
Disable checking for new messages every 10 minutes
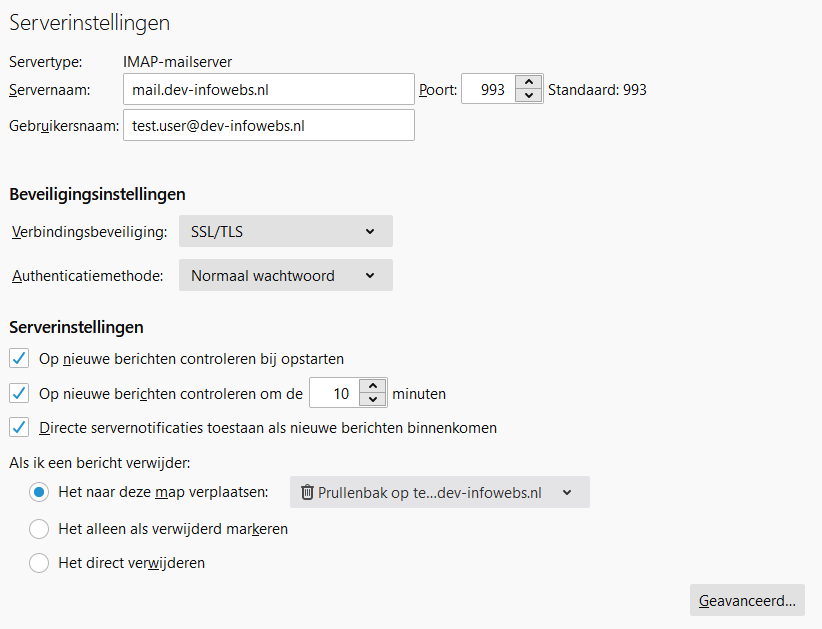click(18, 393)
